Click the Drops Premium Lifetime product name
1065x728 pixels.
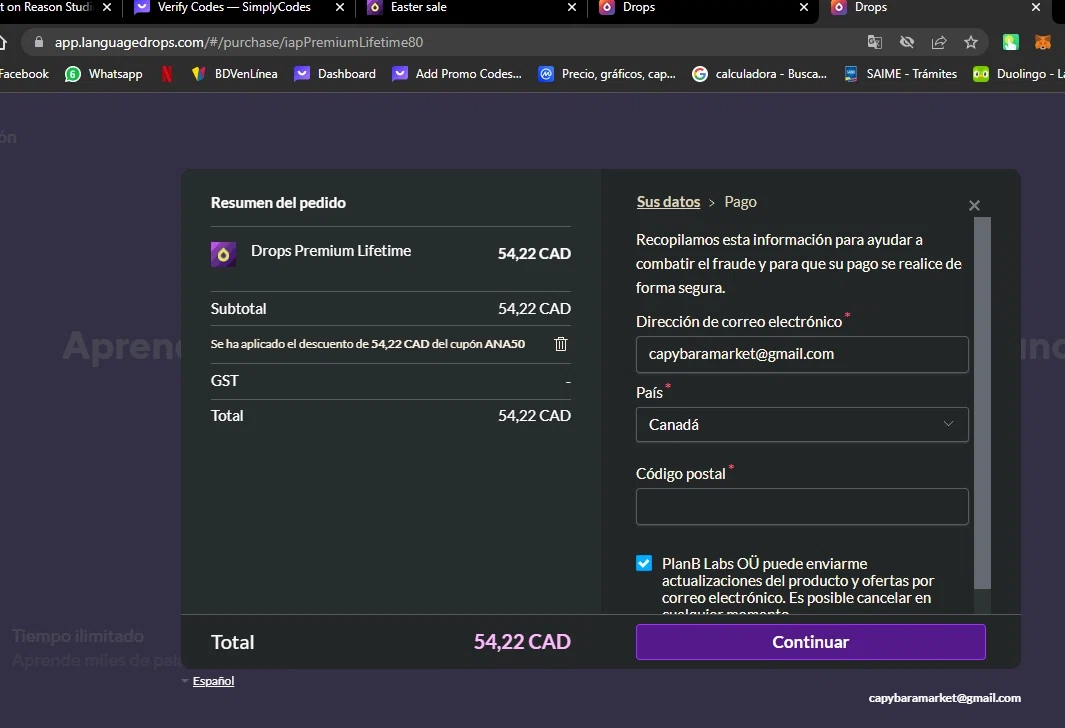point(331,251)
